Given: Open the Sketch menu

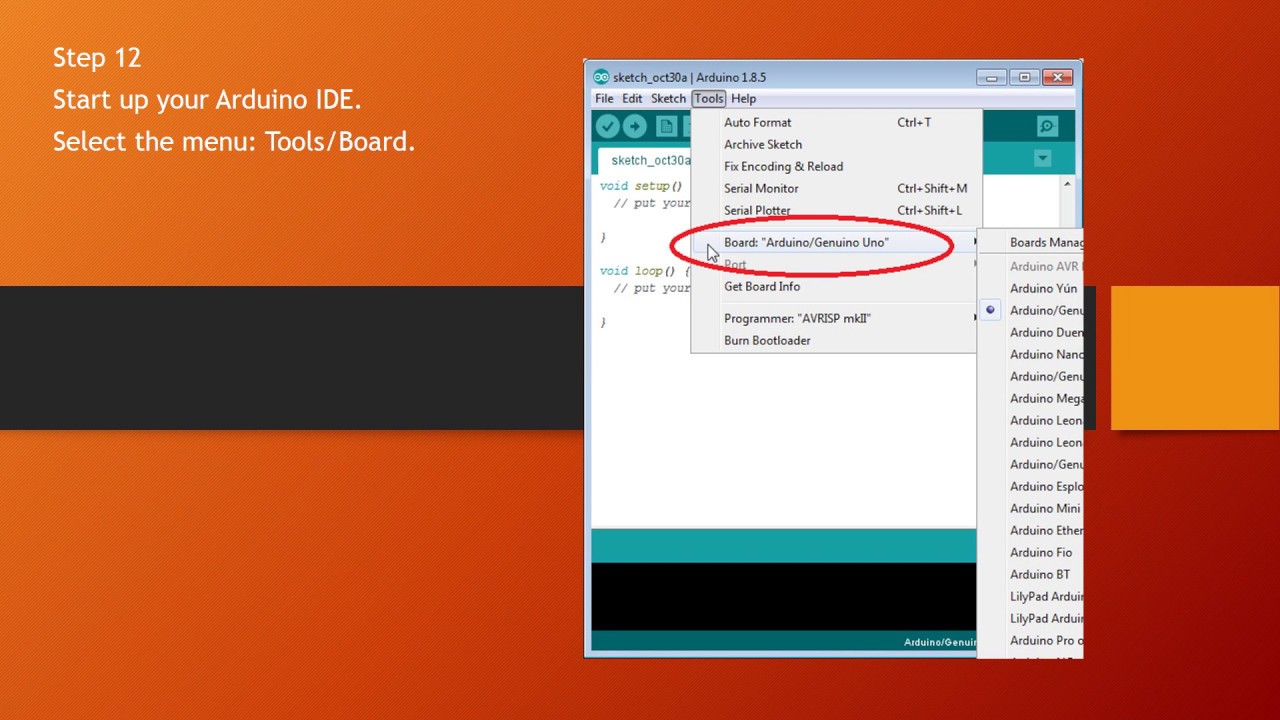Looking at the screenshot, I should [668, 98].
